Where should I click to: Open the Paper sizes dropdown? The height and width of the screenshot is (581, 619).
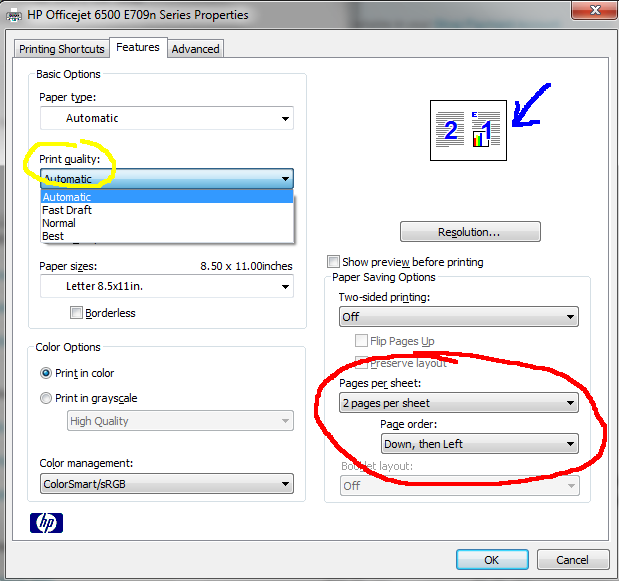click(167, 286)
